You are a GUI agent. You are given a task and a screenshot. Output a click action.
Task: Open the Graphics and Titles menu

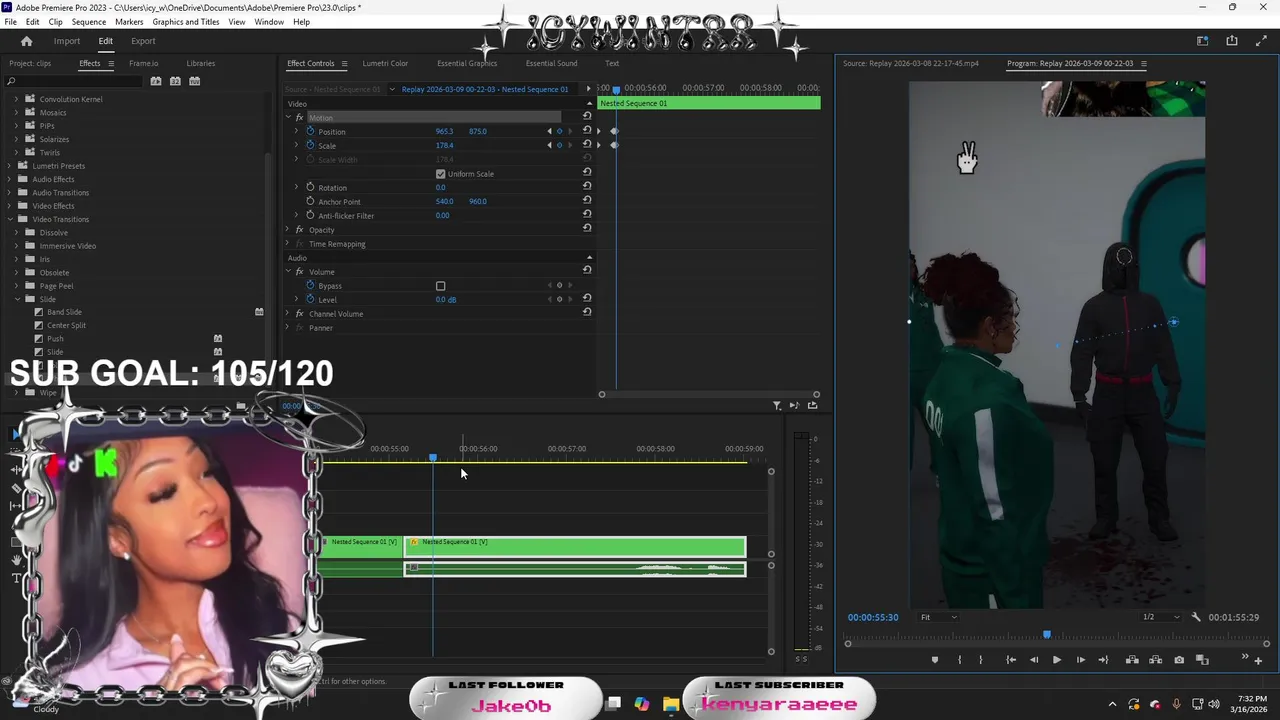pyautogui.click(x=185, y=22)
